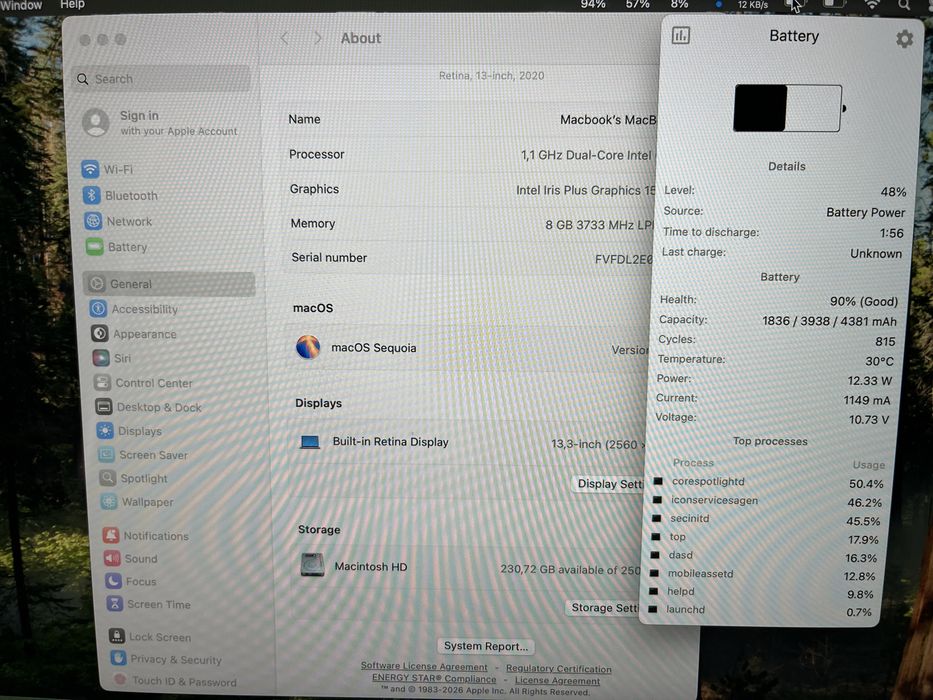Select the helpd process row

click(x=761, y=593)
